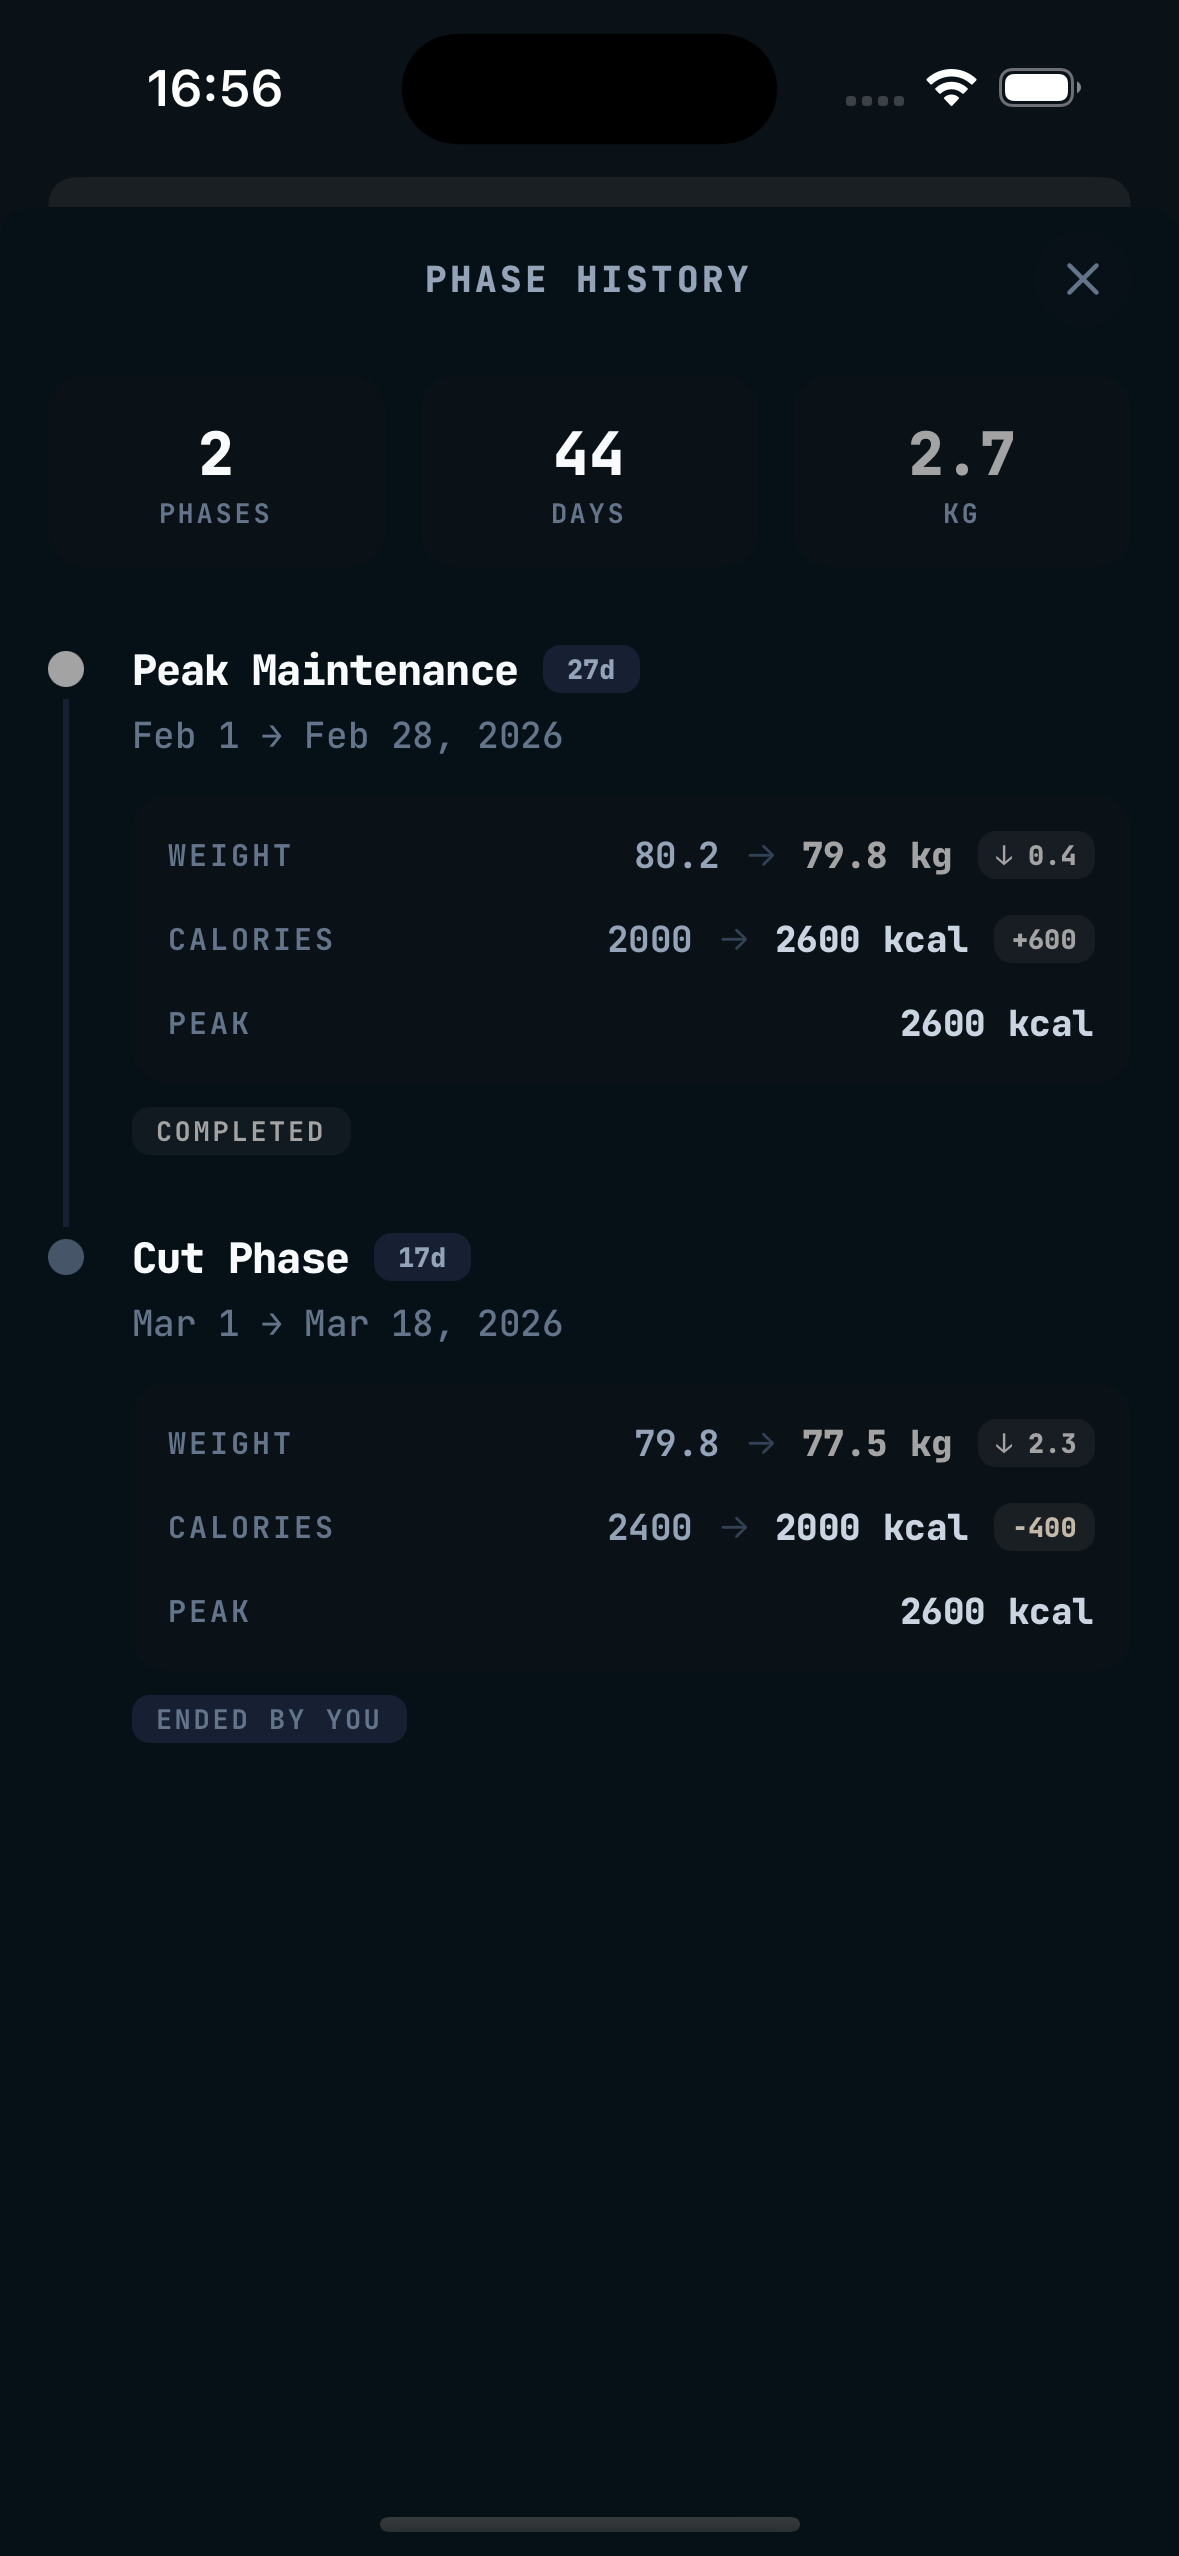Open the PHASES stat card
Screen dimensions: 1179x2556
[214, 468]
